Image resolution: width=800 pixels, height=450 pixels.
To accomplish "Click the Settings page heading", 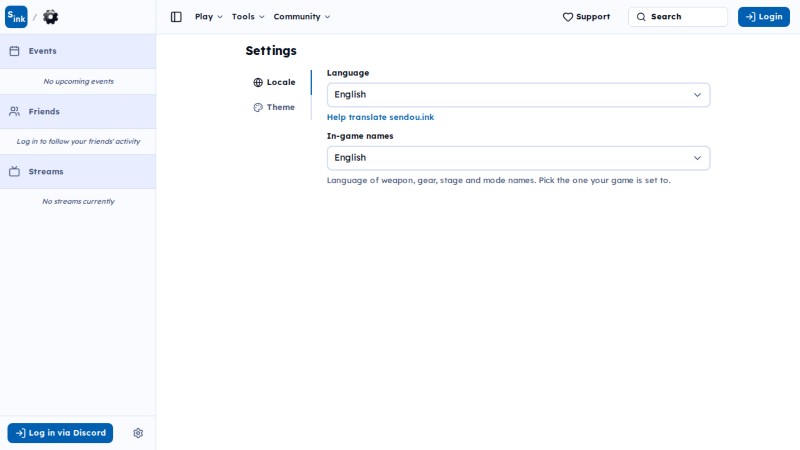I will pos(271,51).
